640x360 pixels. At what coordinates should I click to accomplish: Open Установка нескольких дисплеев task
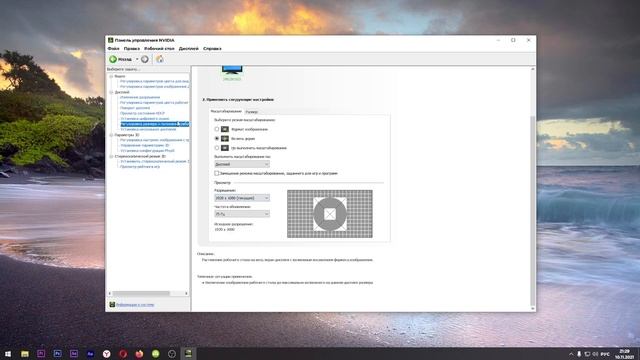tap(148, 129)
